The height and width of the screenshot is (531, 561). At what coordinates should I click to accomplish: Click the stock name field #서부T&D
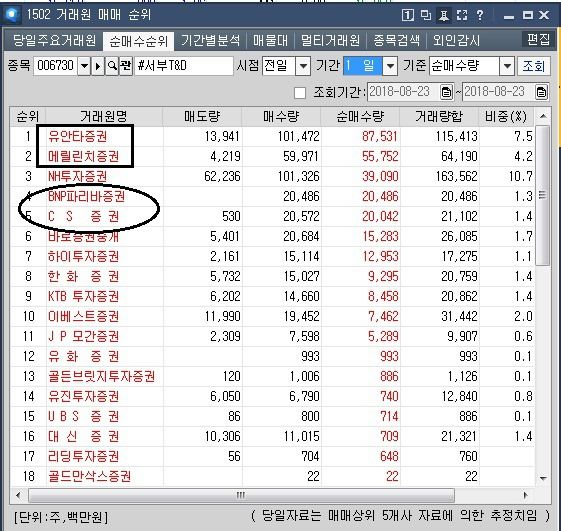coord(184,66)
